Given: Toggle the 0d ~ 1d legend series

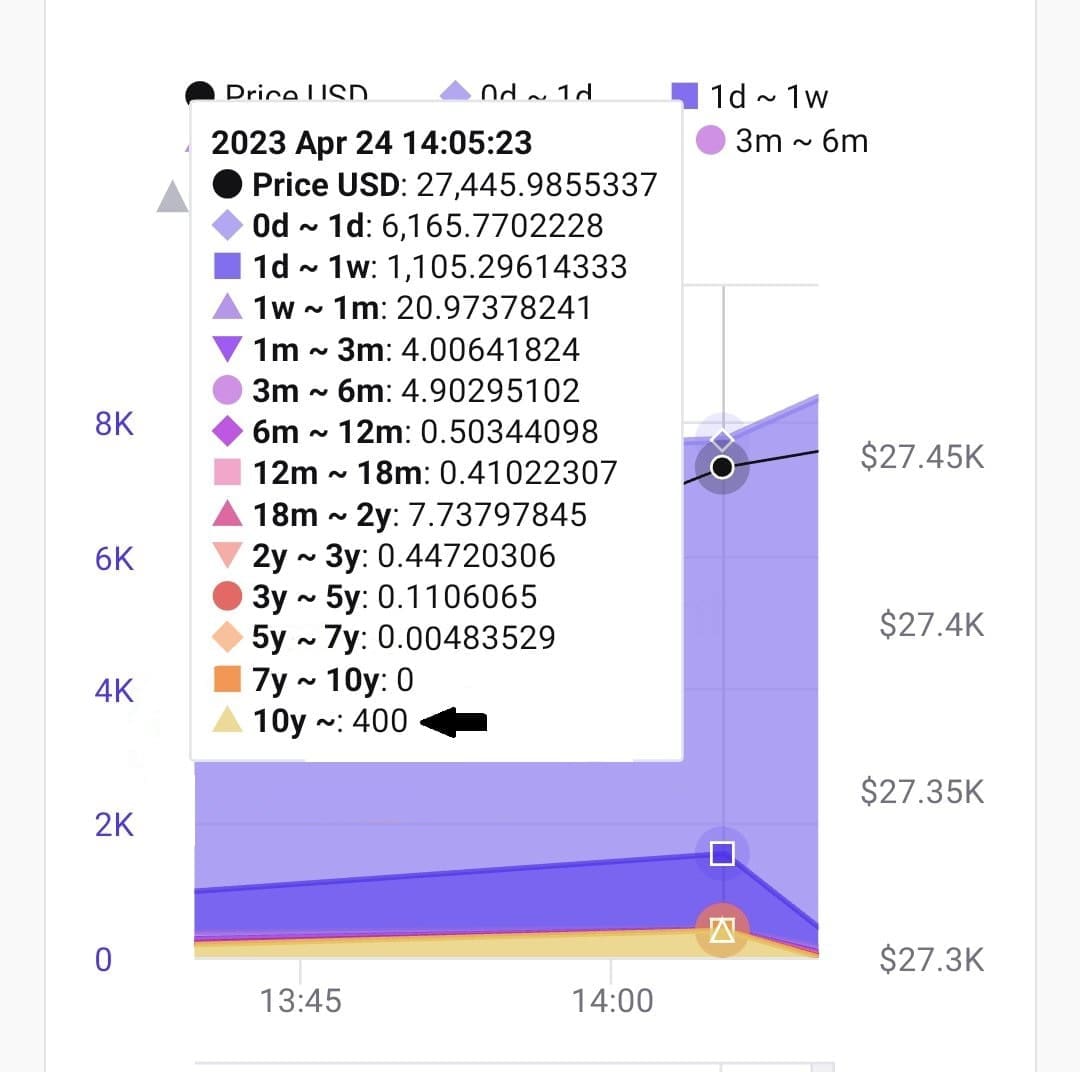Looking at the screenshot, I should pos(517,92).
